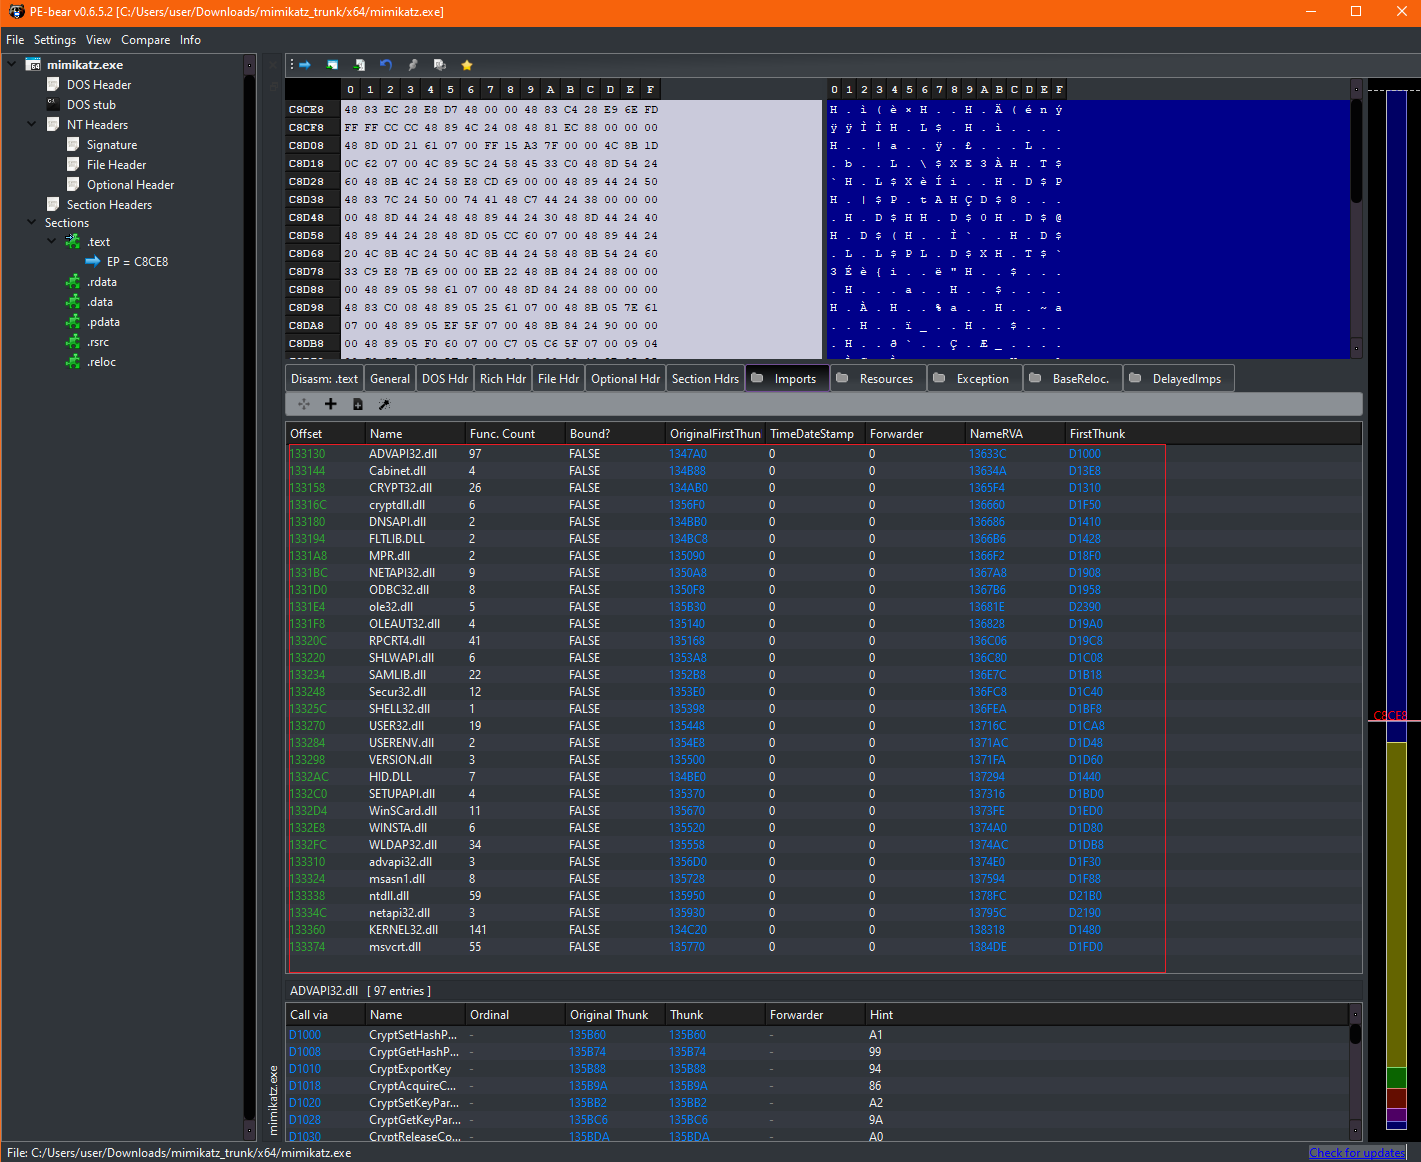Click OriginalFirstThunk value 134C20
Image resolution: width=1421 pixels, height=1162 pixels.
[x=688, y=930]
